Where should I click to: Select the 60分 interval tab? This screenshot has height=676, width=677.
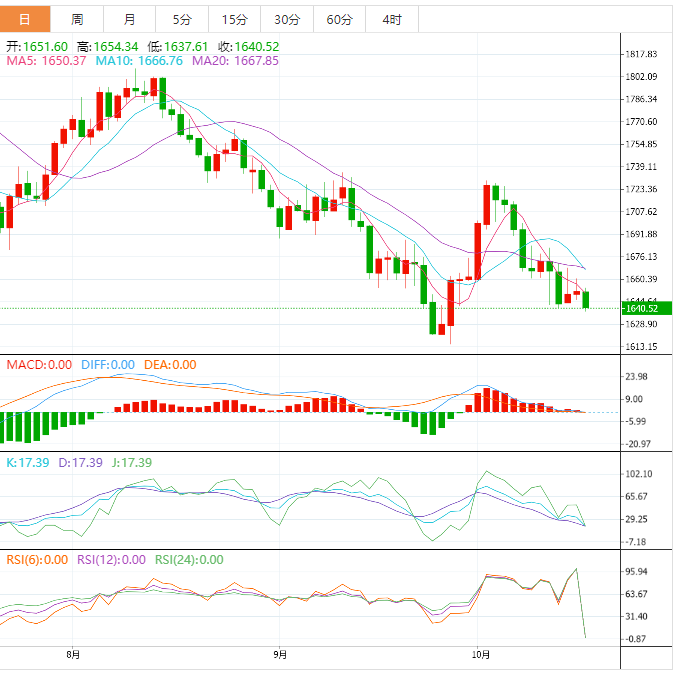pos(339,19)
